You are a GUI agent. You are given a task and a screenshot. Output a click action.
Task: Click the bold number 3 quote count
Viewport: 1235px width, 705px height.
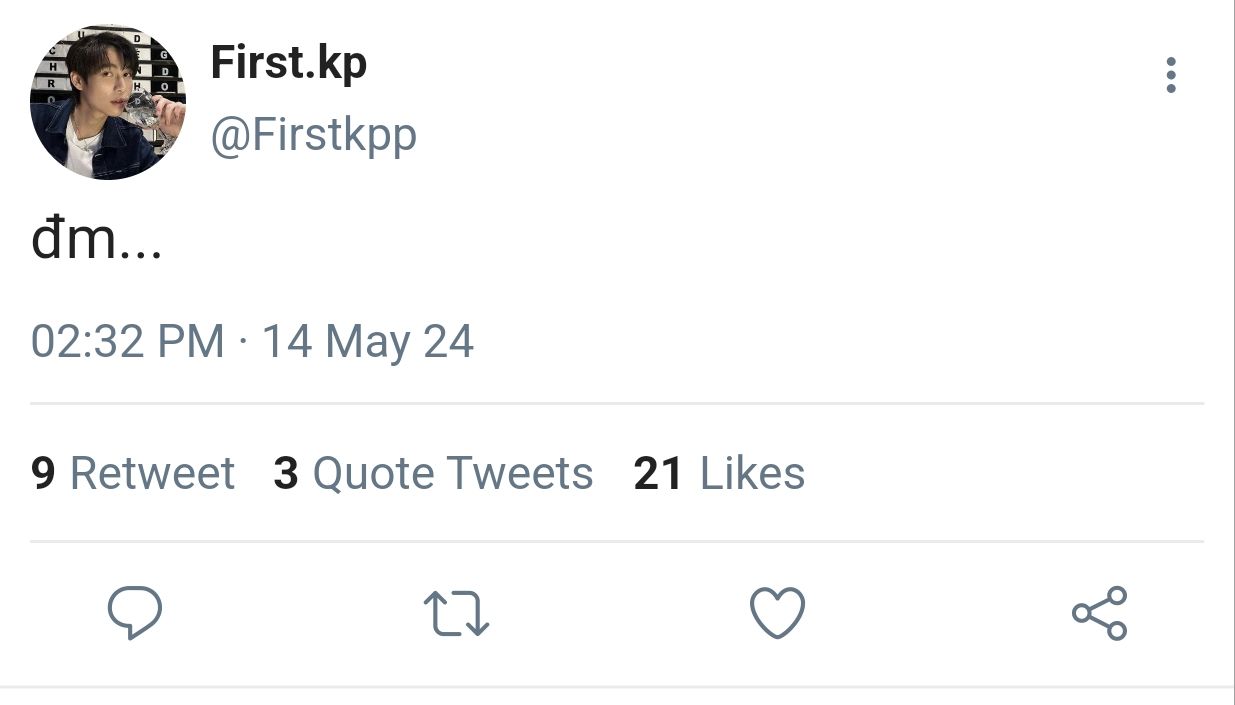[x=286, y=473]
